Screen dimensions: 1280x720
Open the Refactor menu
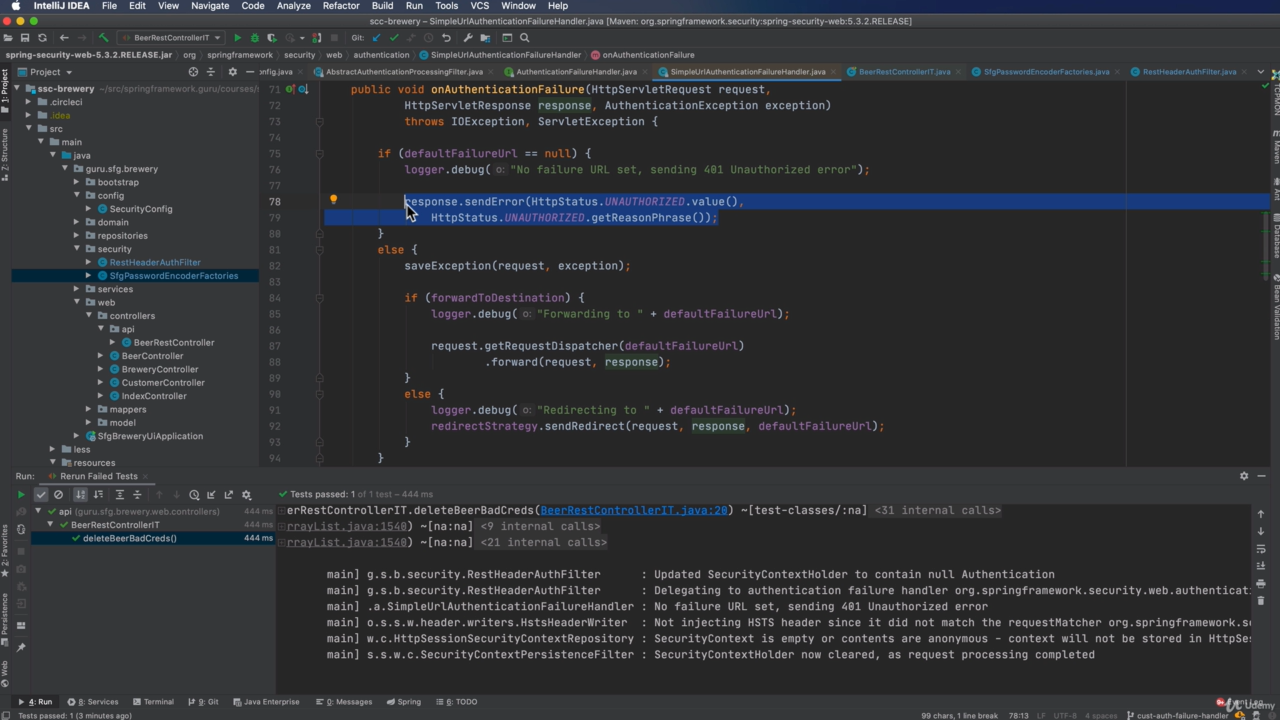tap(340, 6)
